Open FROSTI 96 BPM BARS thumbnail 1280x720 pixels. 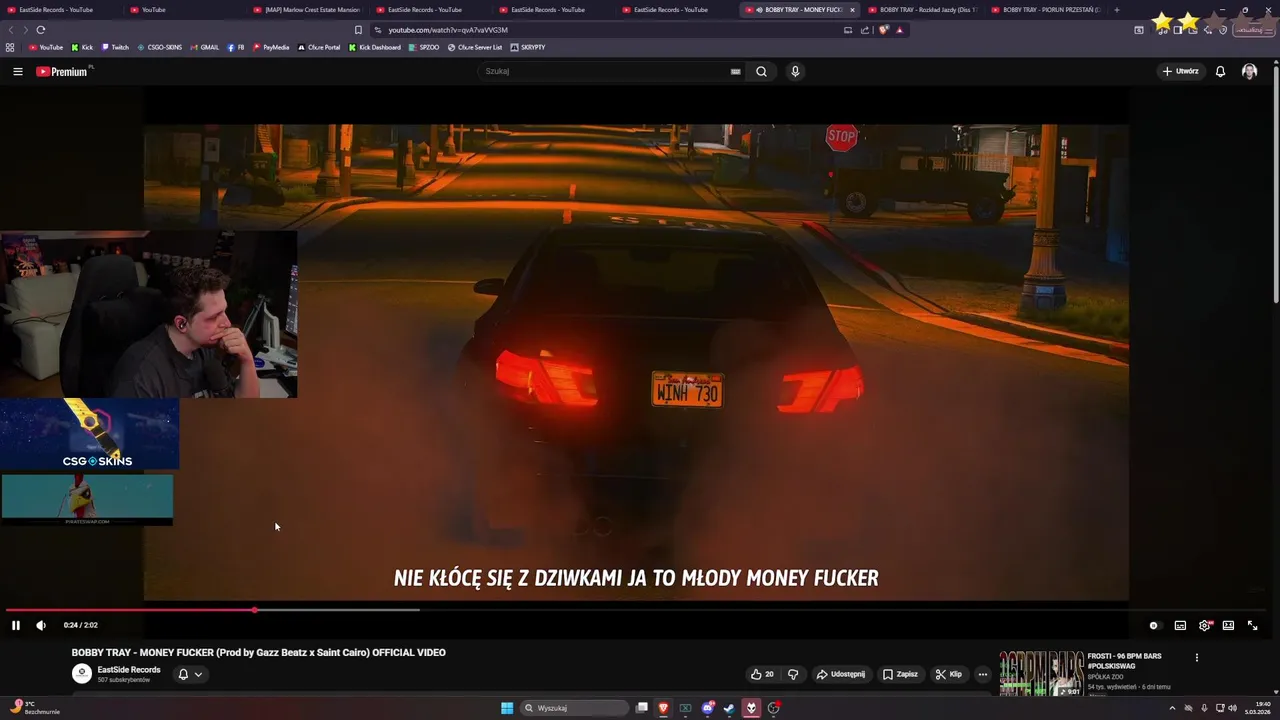1041,673
